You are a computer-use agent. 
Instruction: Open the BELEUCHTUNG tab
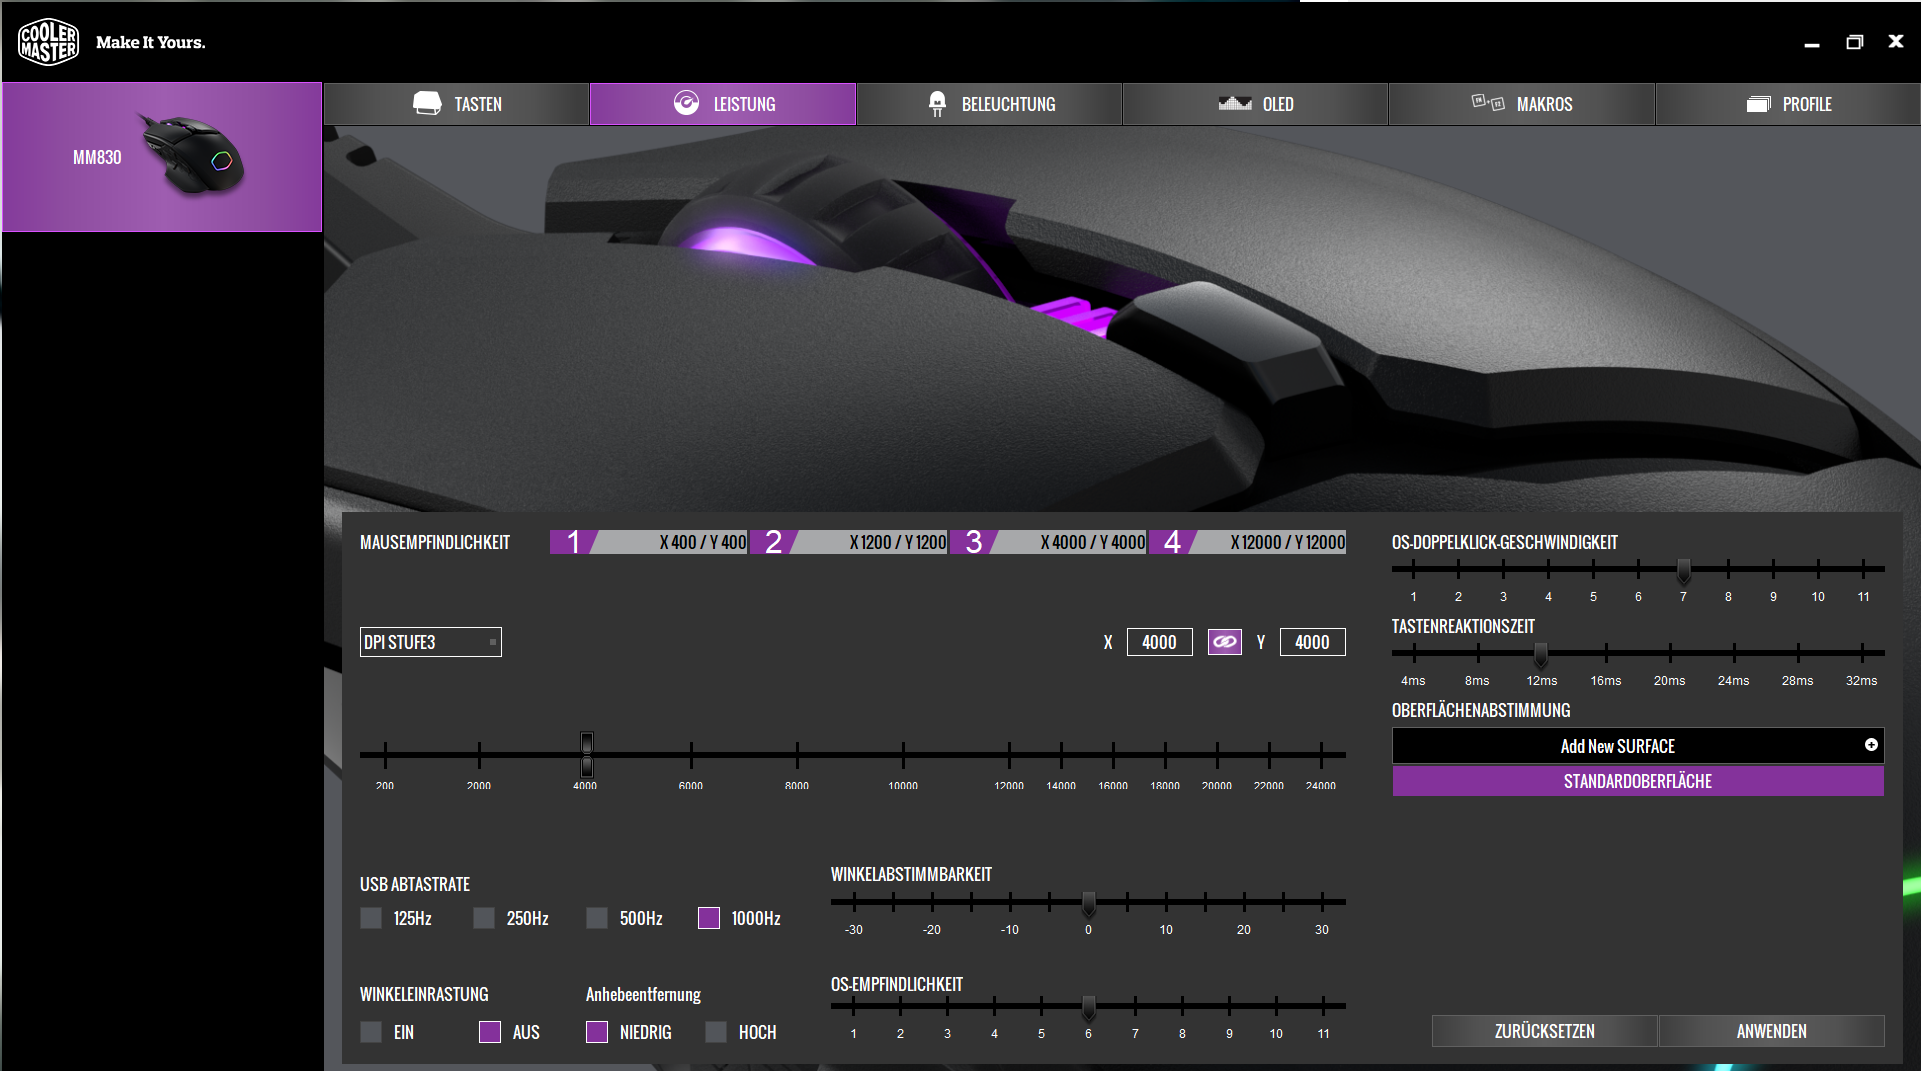click(x=989, y=104)
